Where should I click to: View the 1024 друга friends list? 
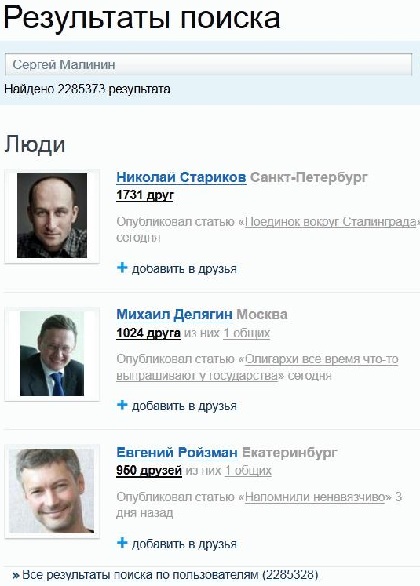click(148, 333)
